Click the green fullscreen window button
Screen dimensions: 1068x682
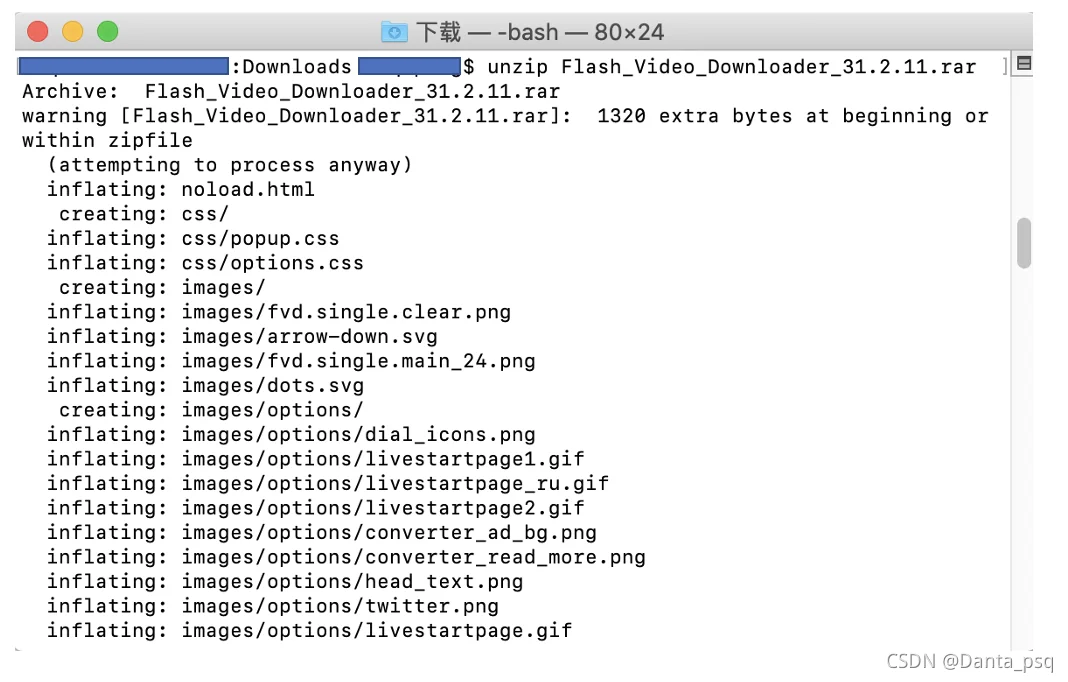click(108, 31)
